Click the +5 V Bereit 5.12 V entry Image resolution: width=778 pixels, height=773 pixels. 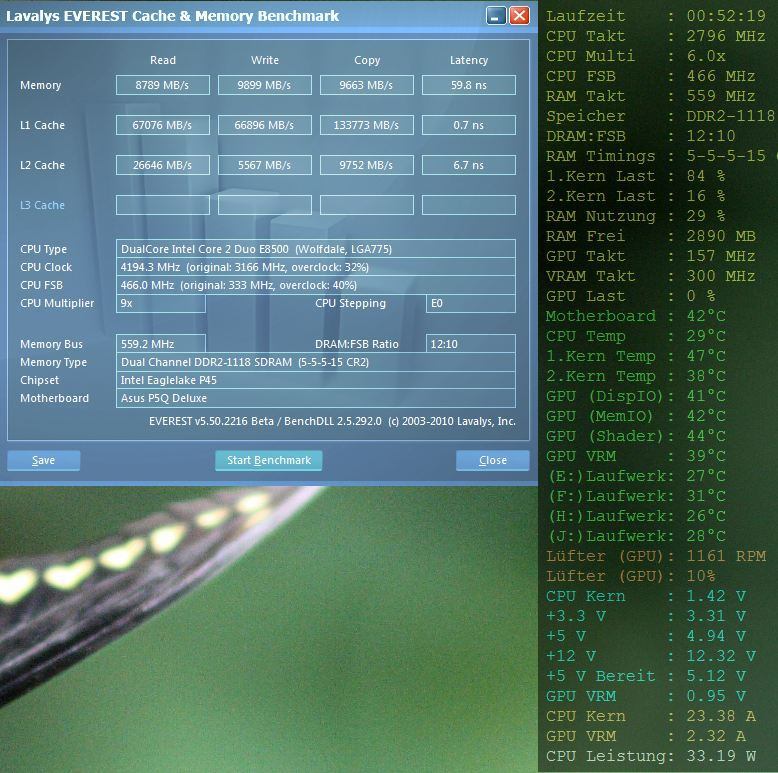coord(646,676)
